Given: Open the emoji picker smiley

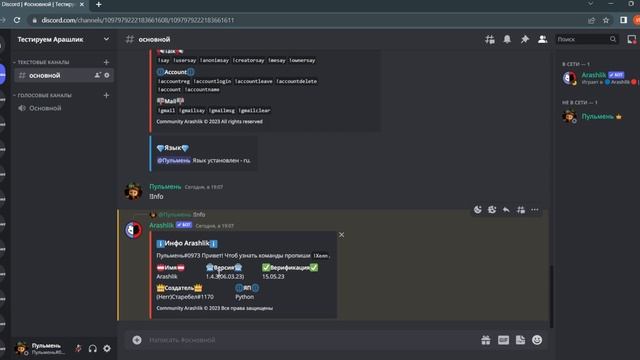Looking at the screenshot, I should coord(537,340).
